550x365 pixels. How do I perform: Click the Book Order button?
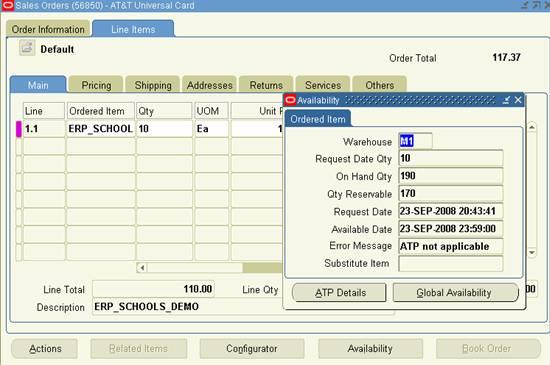[x=488, y=349]
